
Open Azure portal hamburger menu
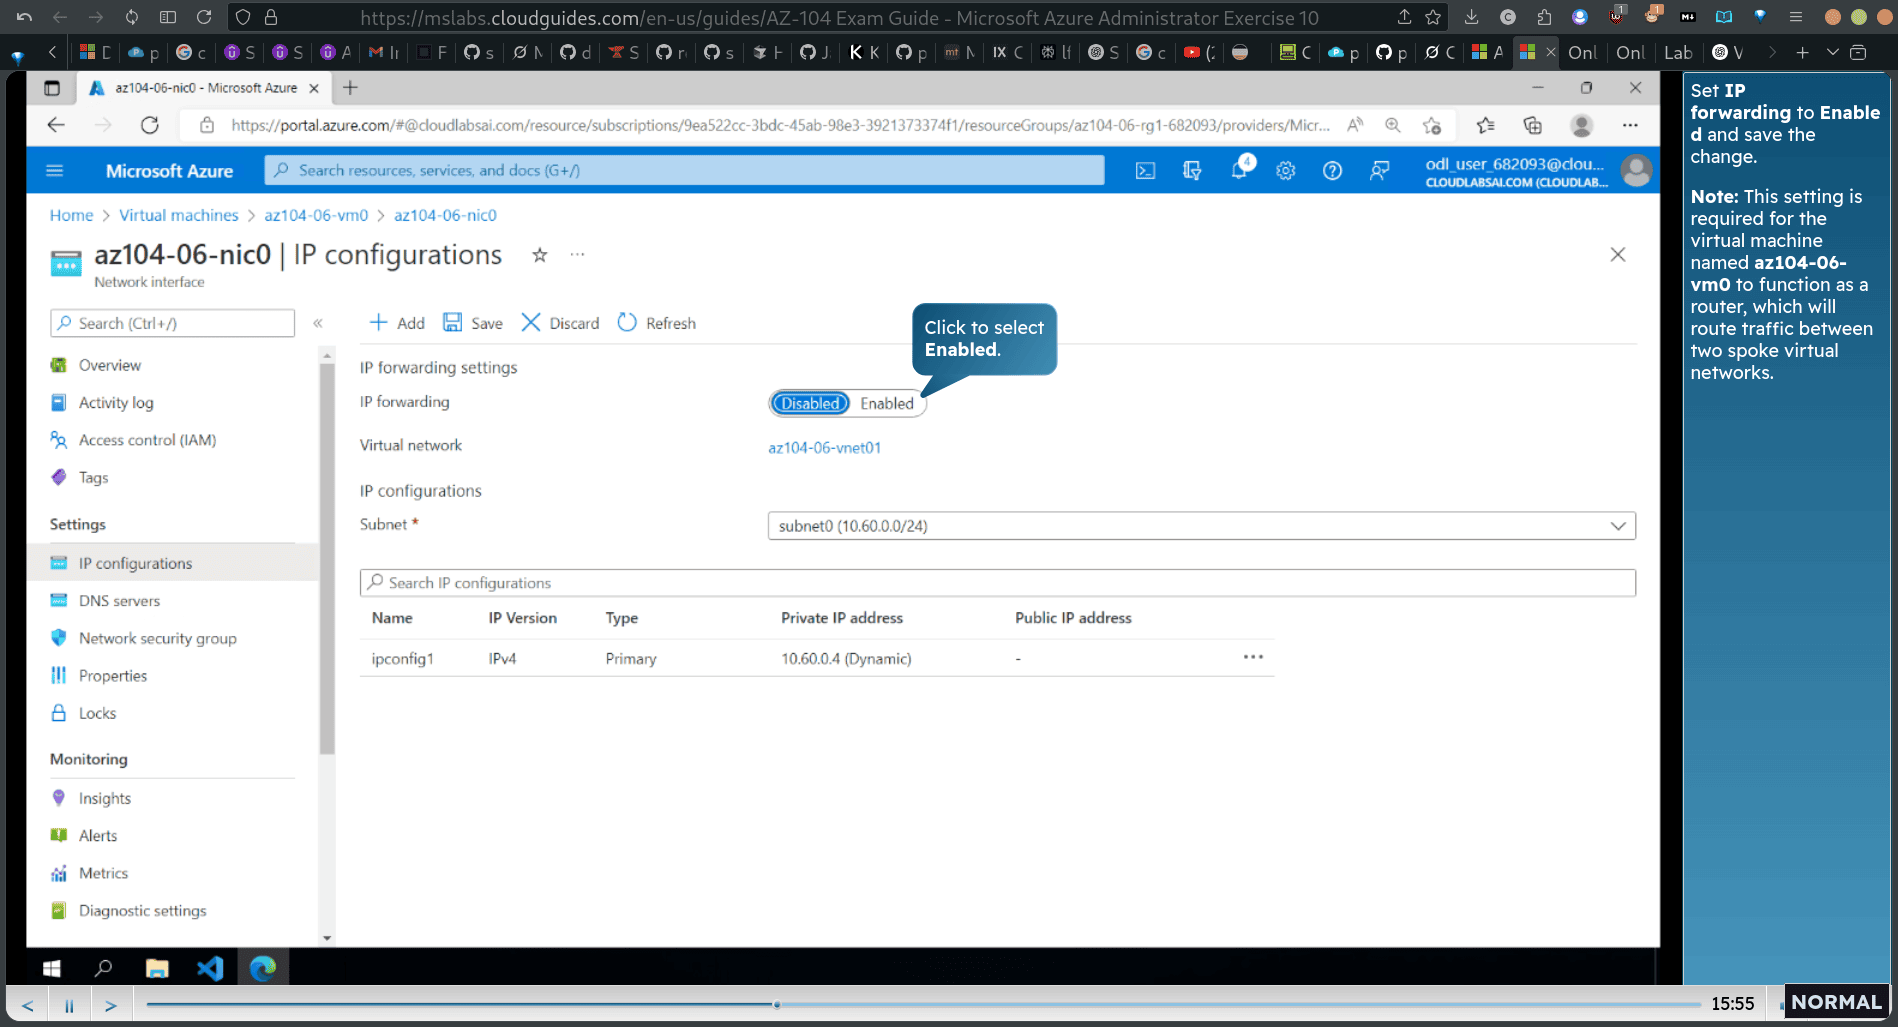55,171
